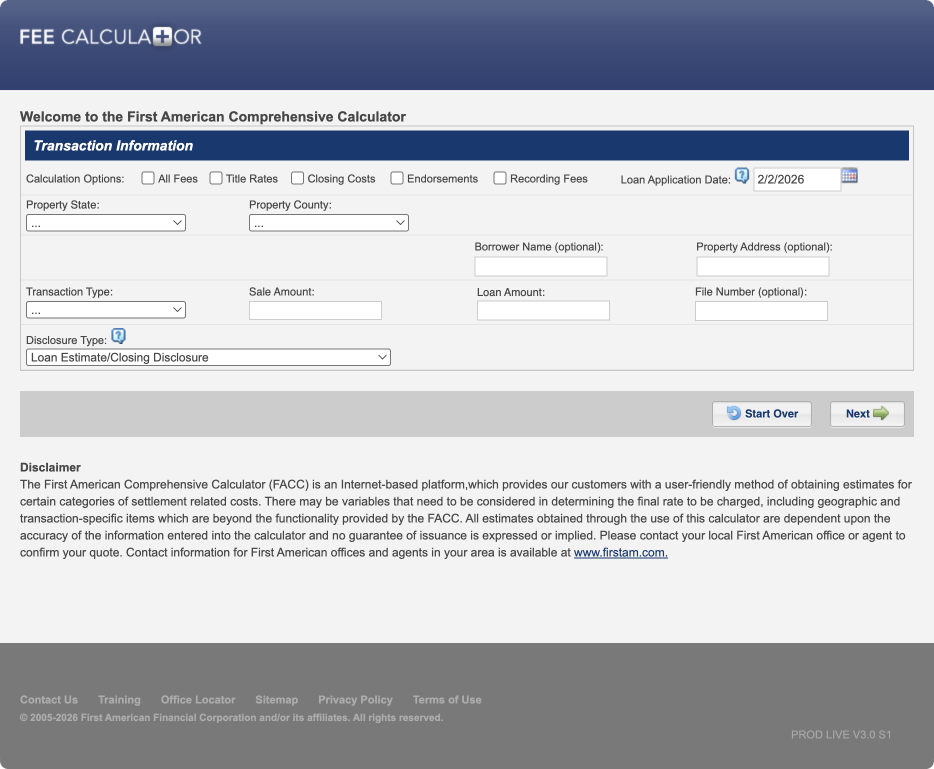This screenshot has height=769, width=934.
Task: Open the Disclosure Type selector
Action: [207, 357]
